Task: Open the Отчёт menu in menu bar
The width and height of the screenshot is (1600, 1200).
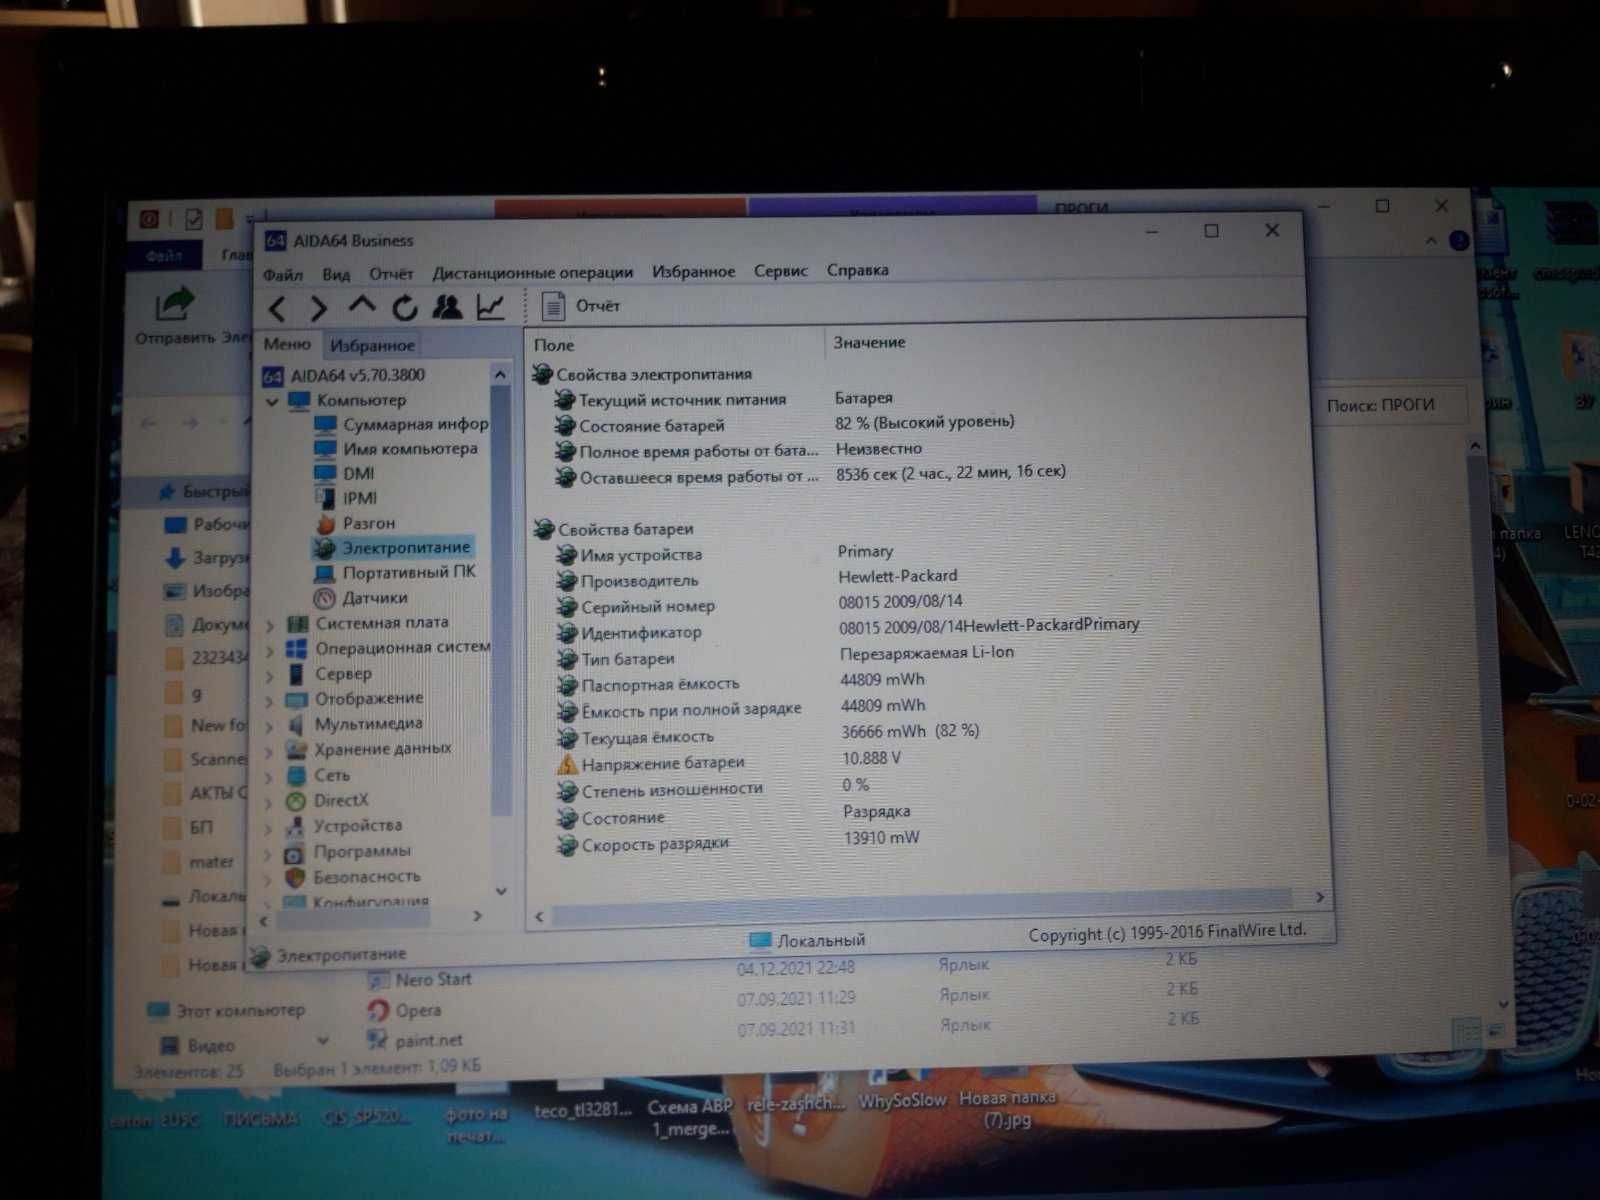Action: click(391, 273)
